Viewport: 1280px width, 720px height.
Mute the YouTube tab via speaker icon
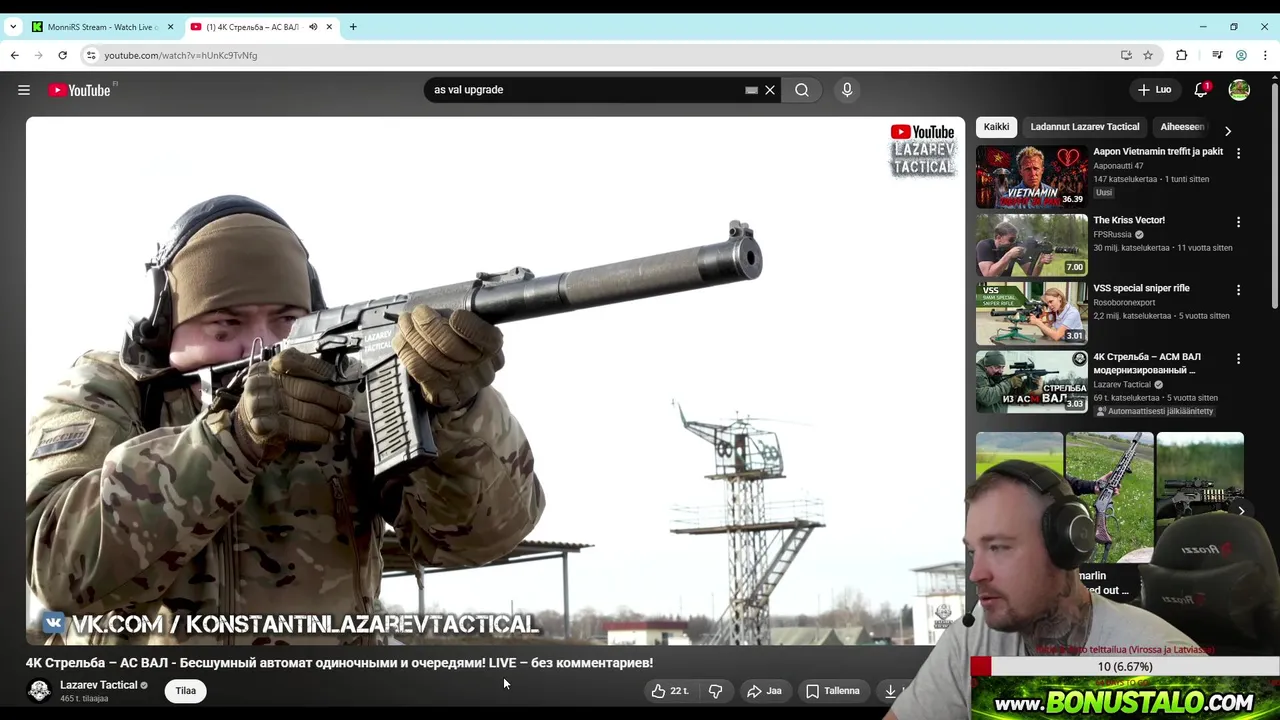313,27
